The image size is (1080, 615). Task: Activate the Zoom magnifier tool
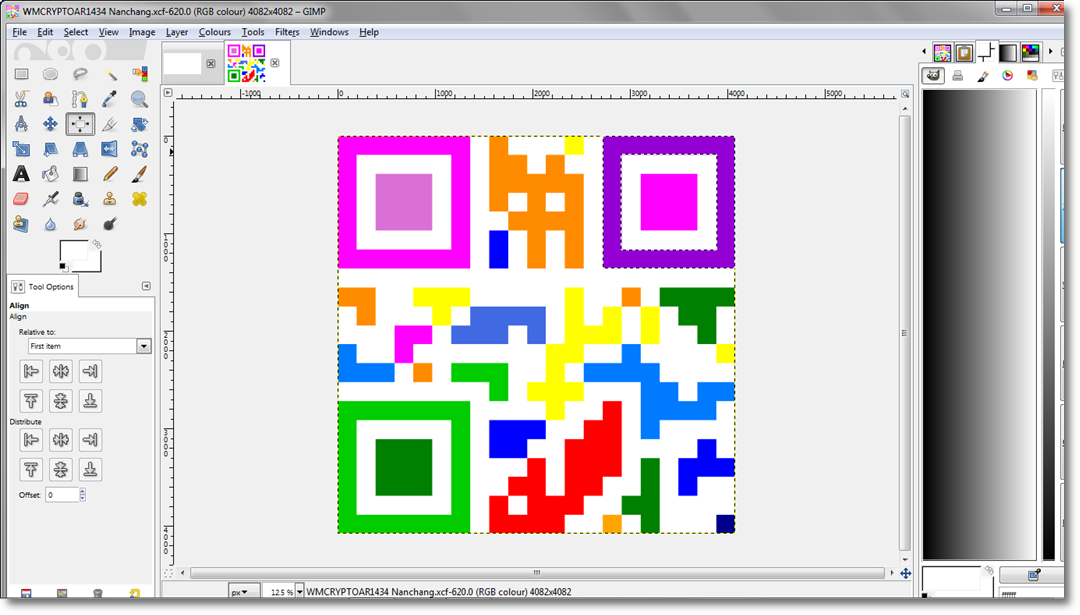[x=139, y=99]
